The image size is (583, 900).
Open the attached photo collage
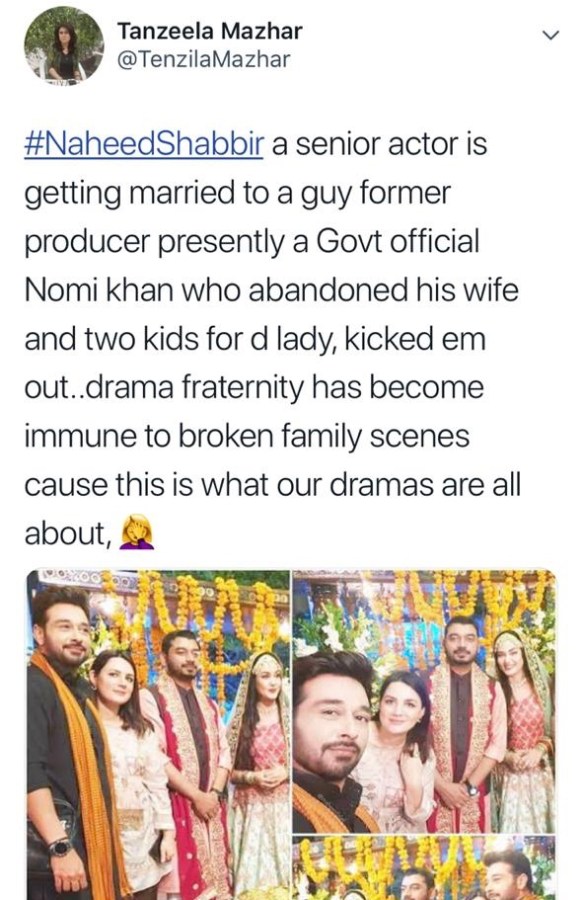pyautogui.click(x=290, y=730)
